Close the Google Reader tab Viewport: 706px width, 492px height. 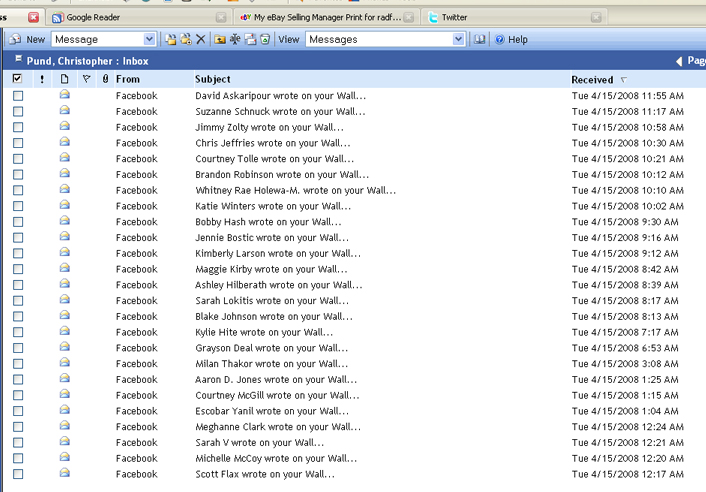click(221, 18)
